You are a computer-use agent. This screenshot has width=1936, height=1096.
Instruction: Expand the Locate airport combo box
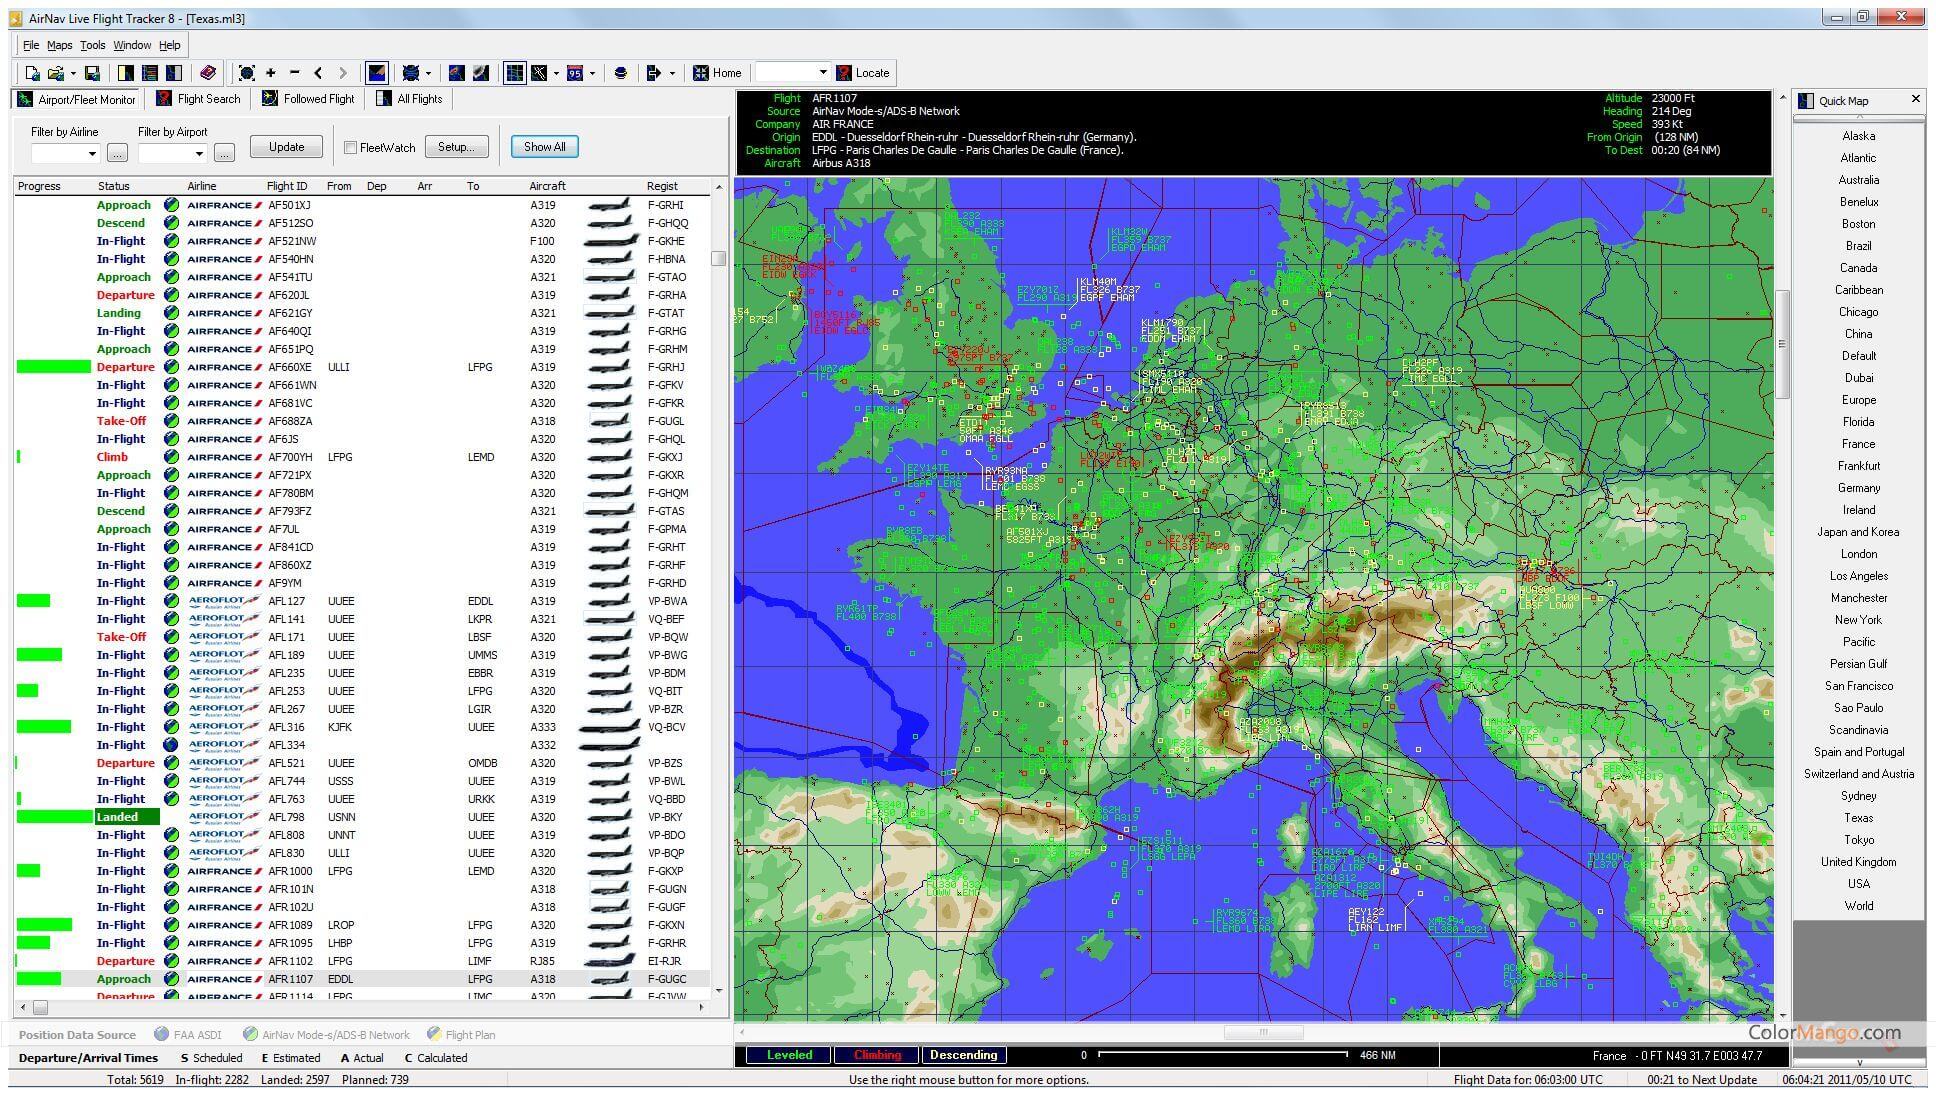coord(823,72)
